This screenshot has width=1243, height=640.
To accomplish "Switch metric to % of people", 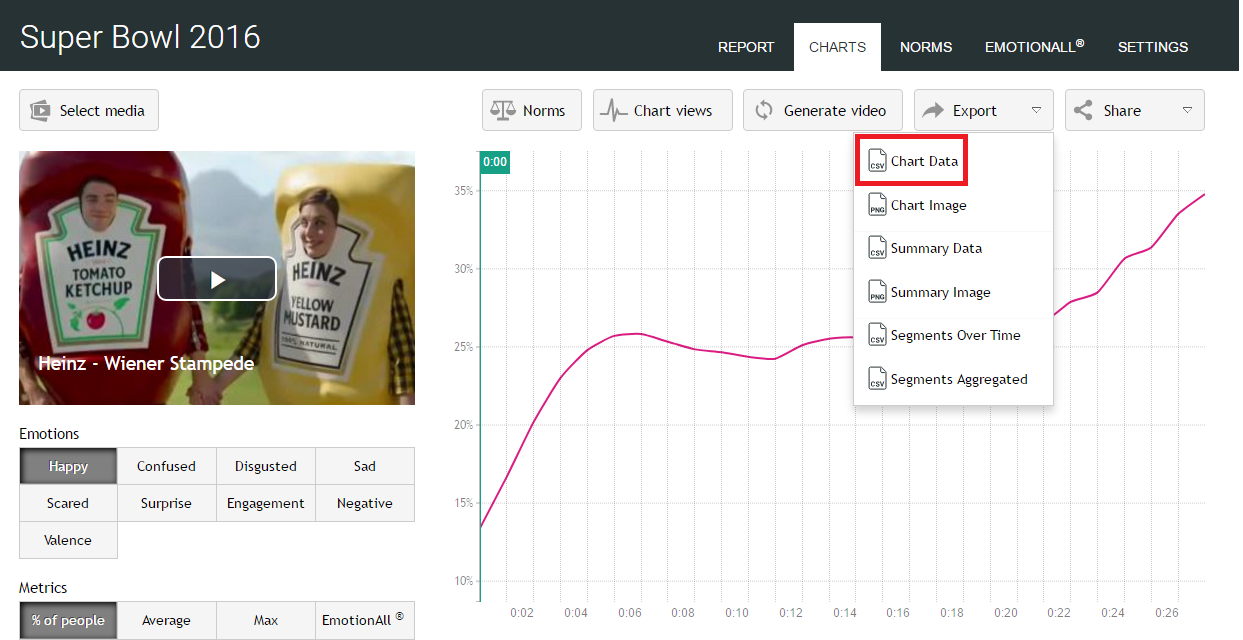I will [x=68, y=620].
